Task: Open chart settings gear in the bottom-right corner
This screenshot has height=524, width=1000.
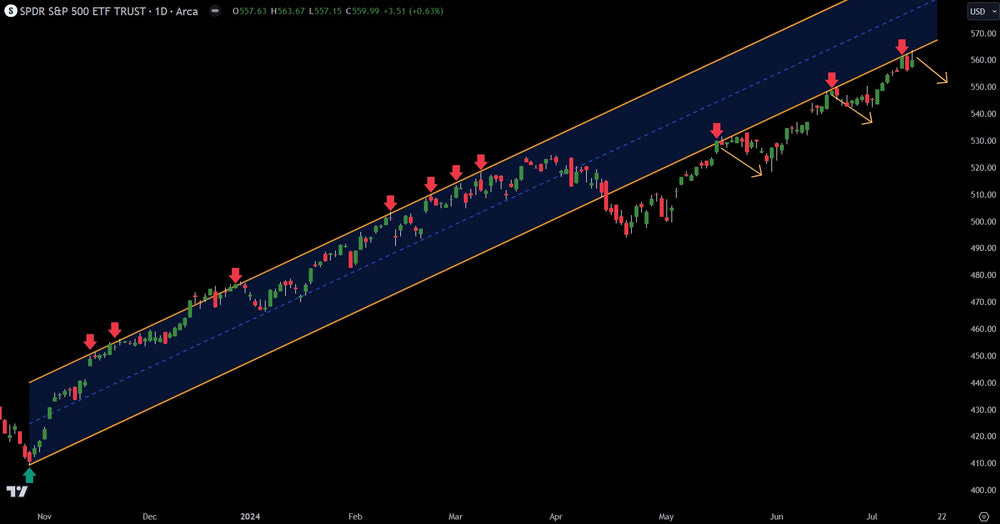Action: [x=982, y=516]
